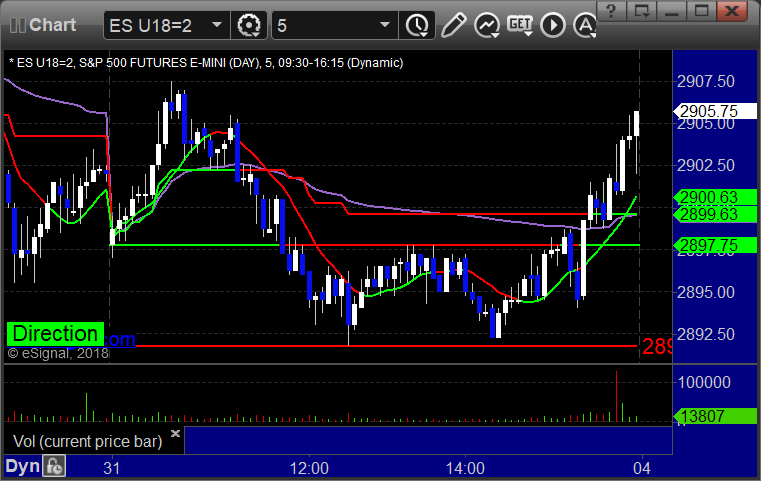Click the chart window drag handle icon

(x=17, y=25)
